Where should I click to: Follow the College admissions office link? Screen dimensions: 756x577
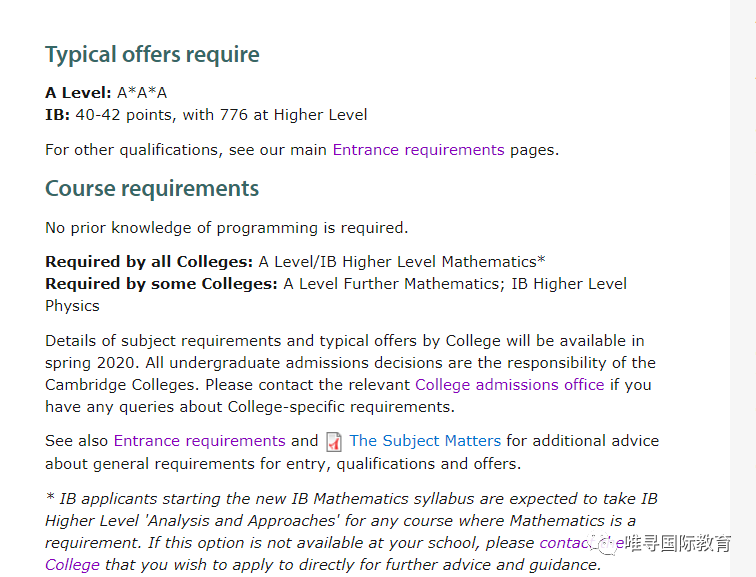tap(510, 385)
